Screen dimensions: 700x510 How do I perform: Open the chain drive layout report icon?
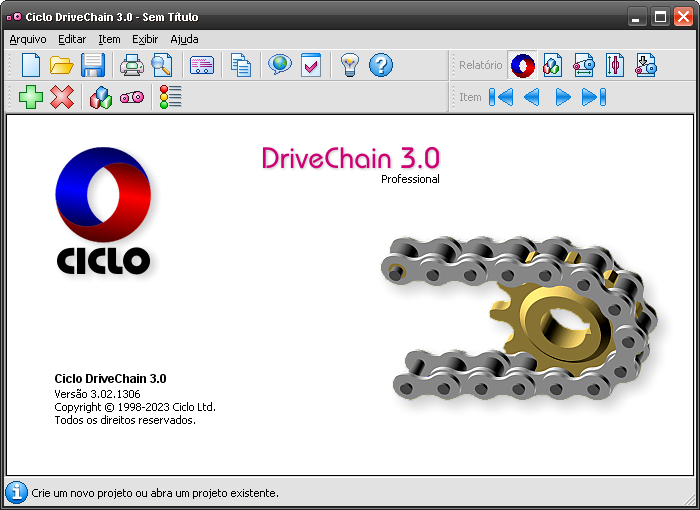click(584, 65)
